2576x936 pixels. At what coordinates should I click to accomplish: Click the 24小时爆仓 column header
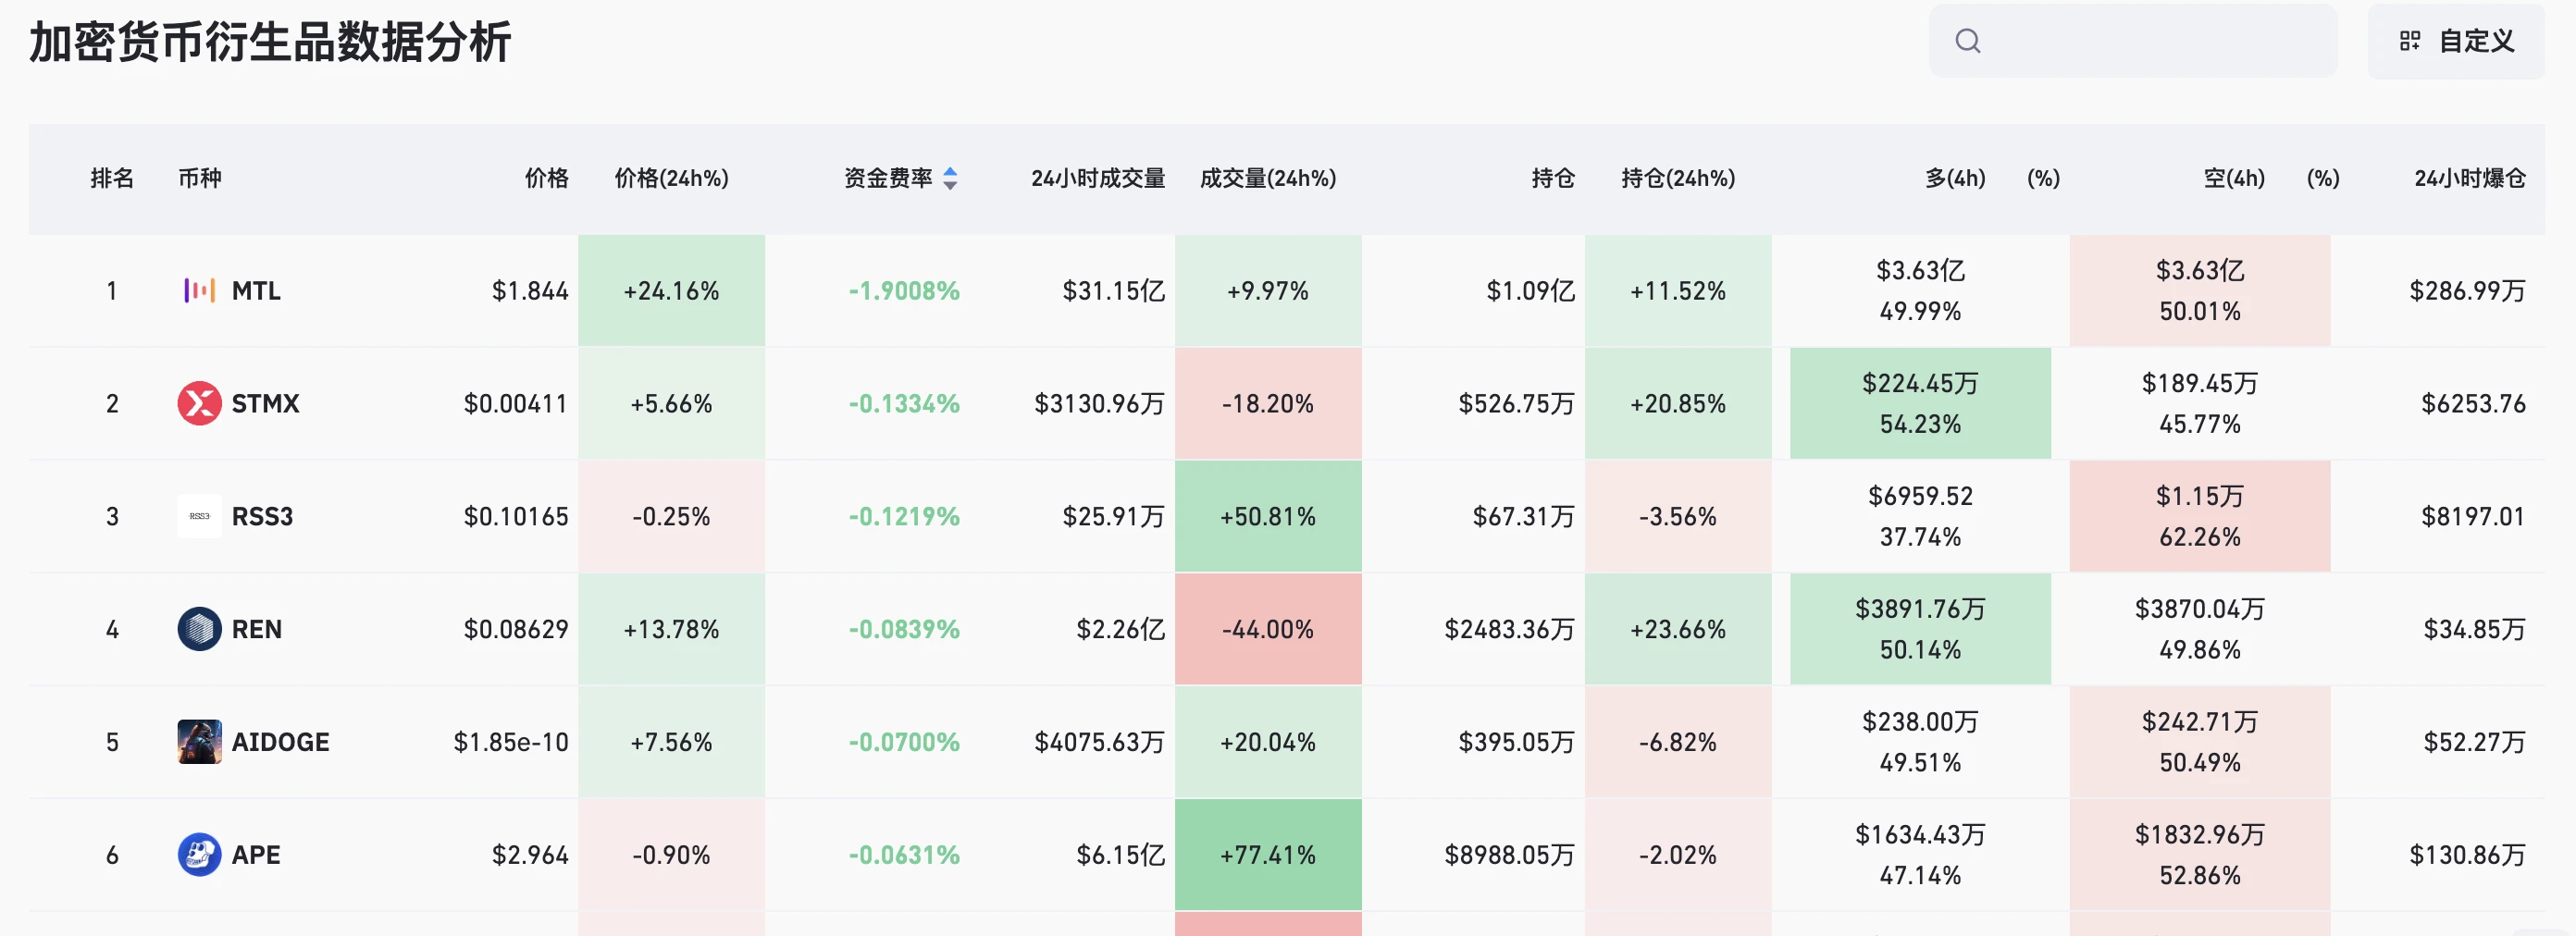coord(2469,178)
